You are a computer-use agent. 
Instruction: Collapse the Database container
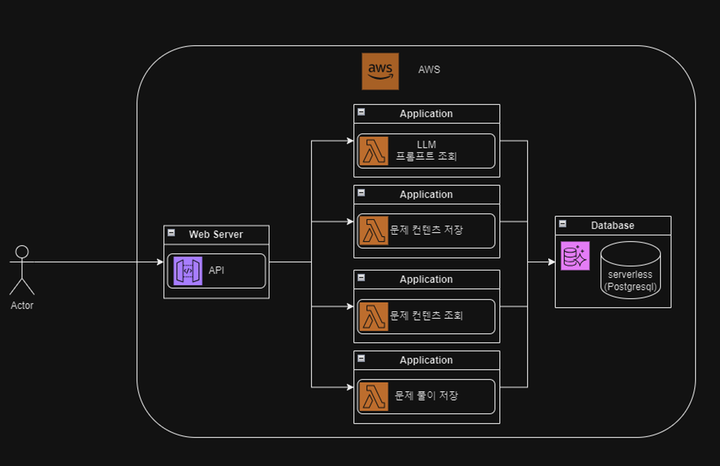563,225
